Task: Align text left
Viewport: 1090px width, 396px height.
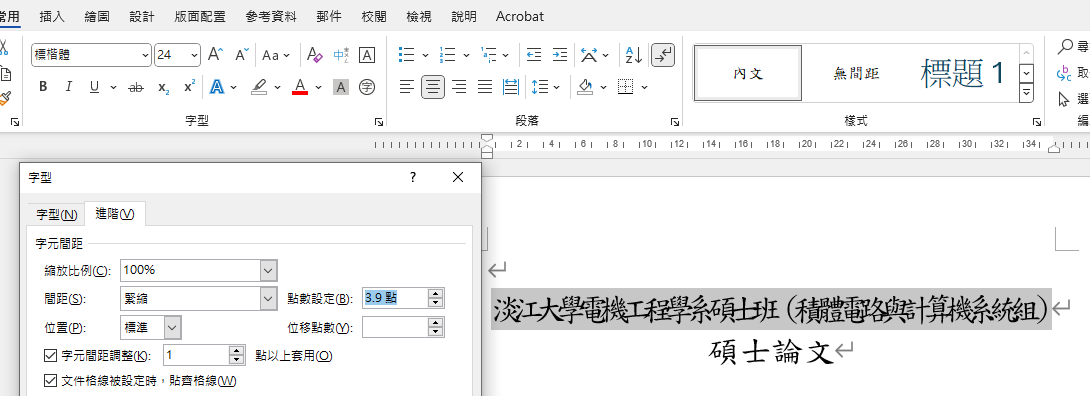Action: tap(407, 87)
